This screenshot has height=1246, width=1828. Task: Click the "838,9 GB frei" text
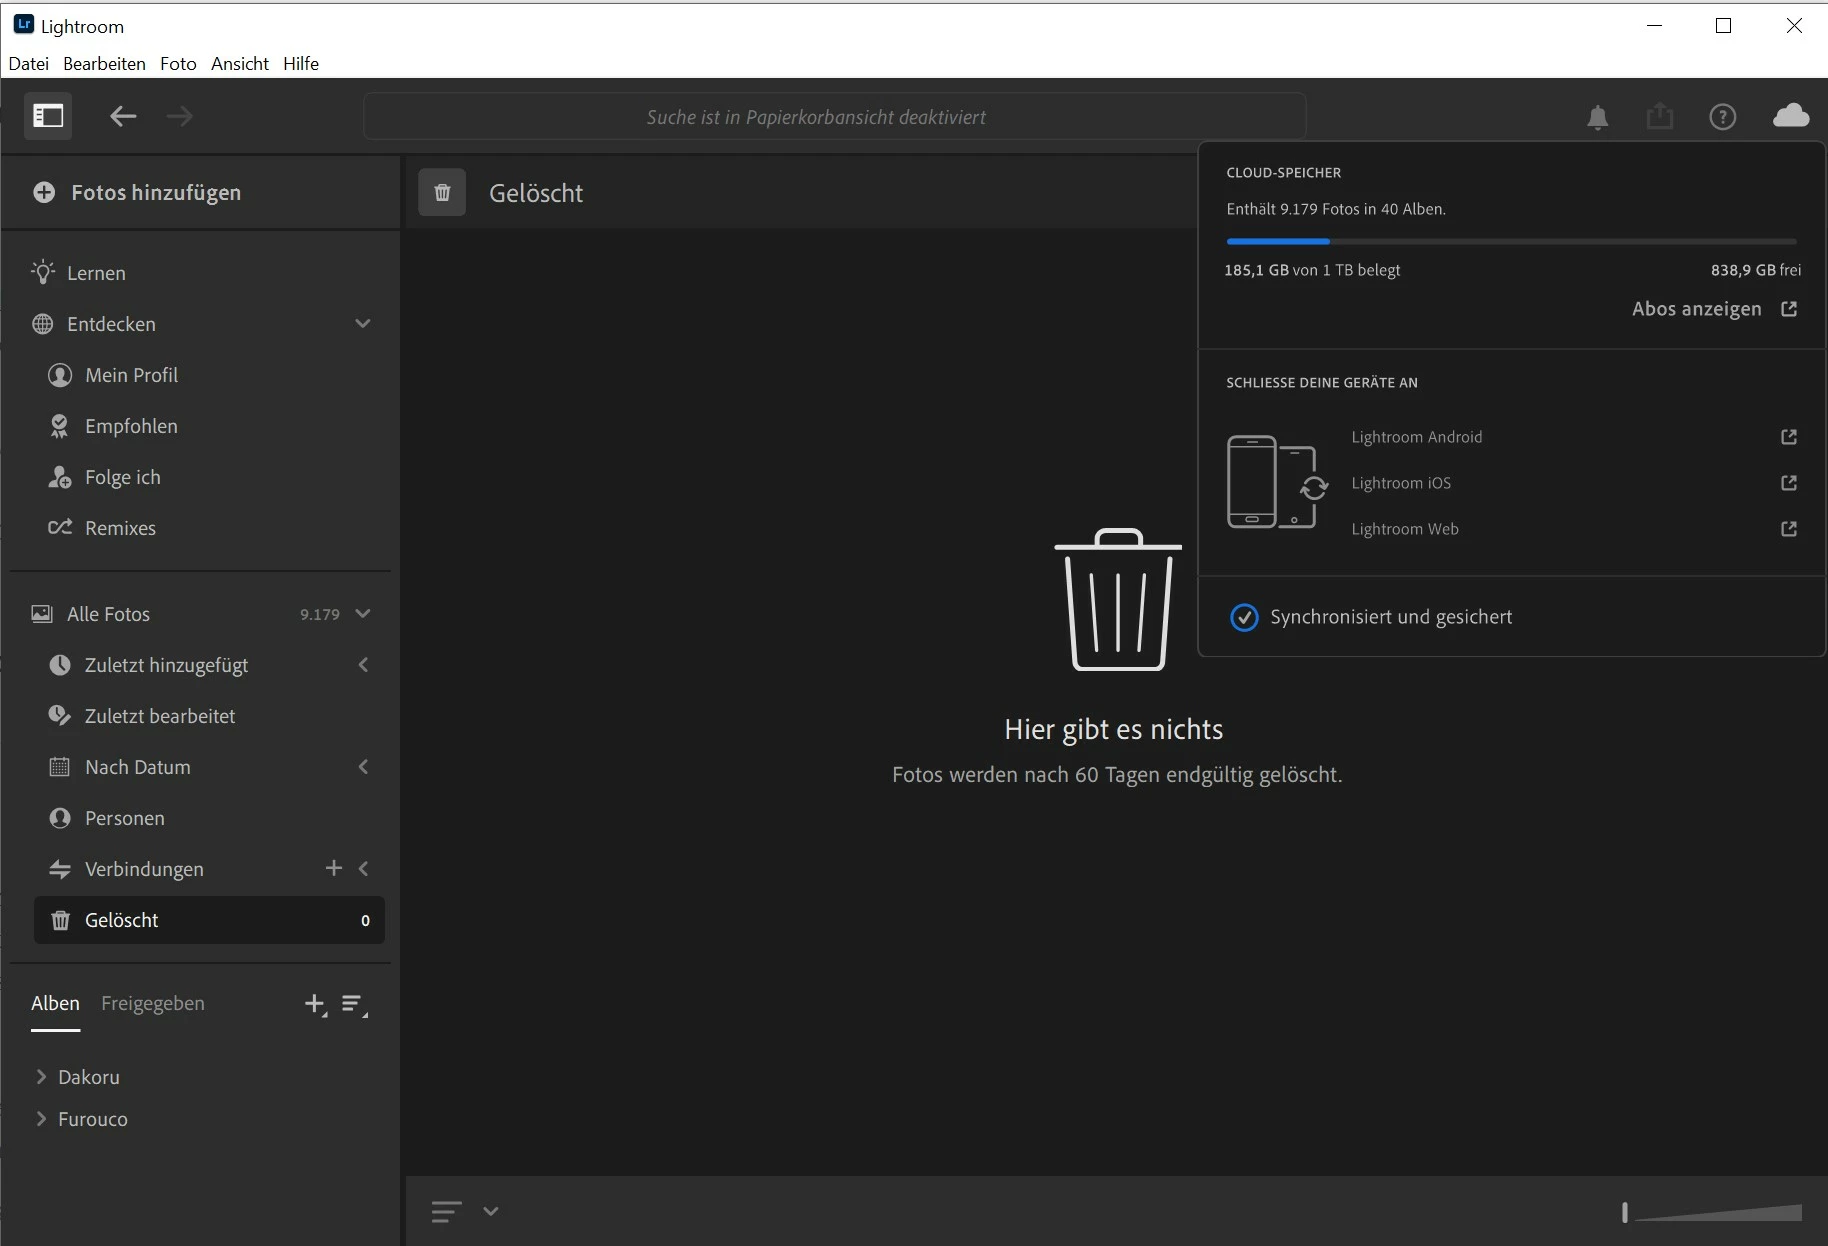tap(1756, 270)
